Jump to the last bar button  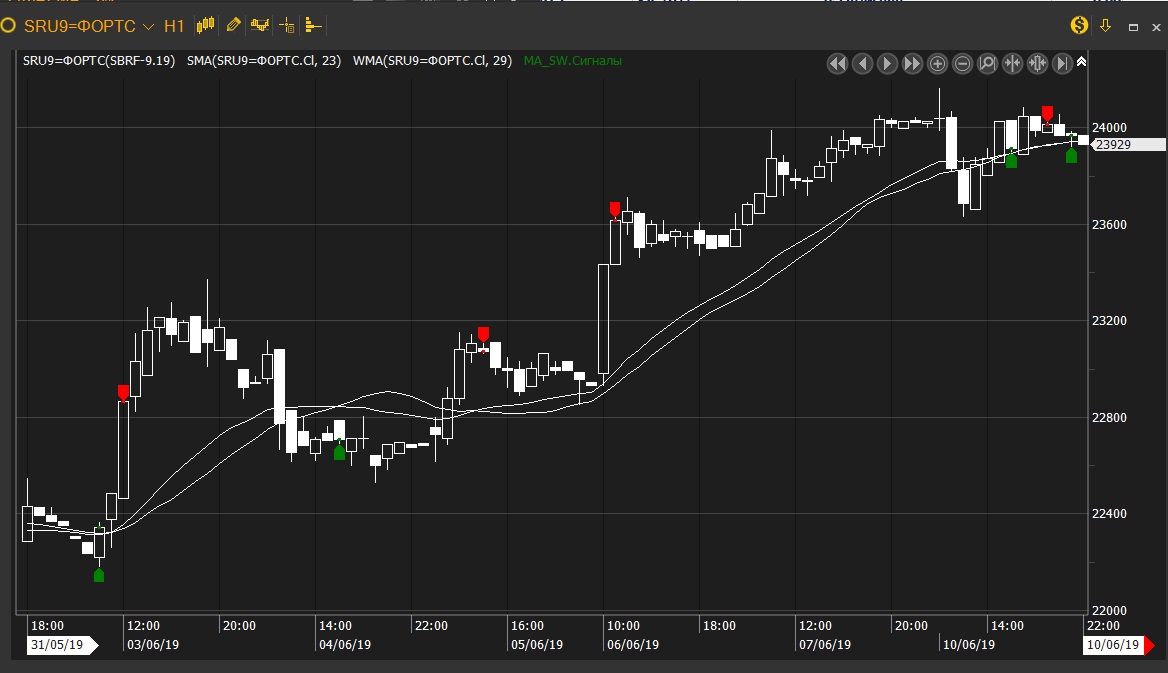pos(1062,64)
